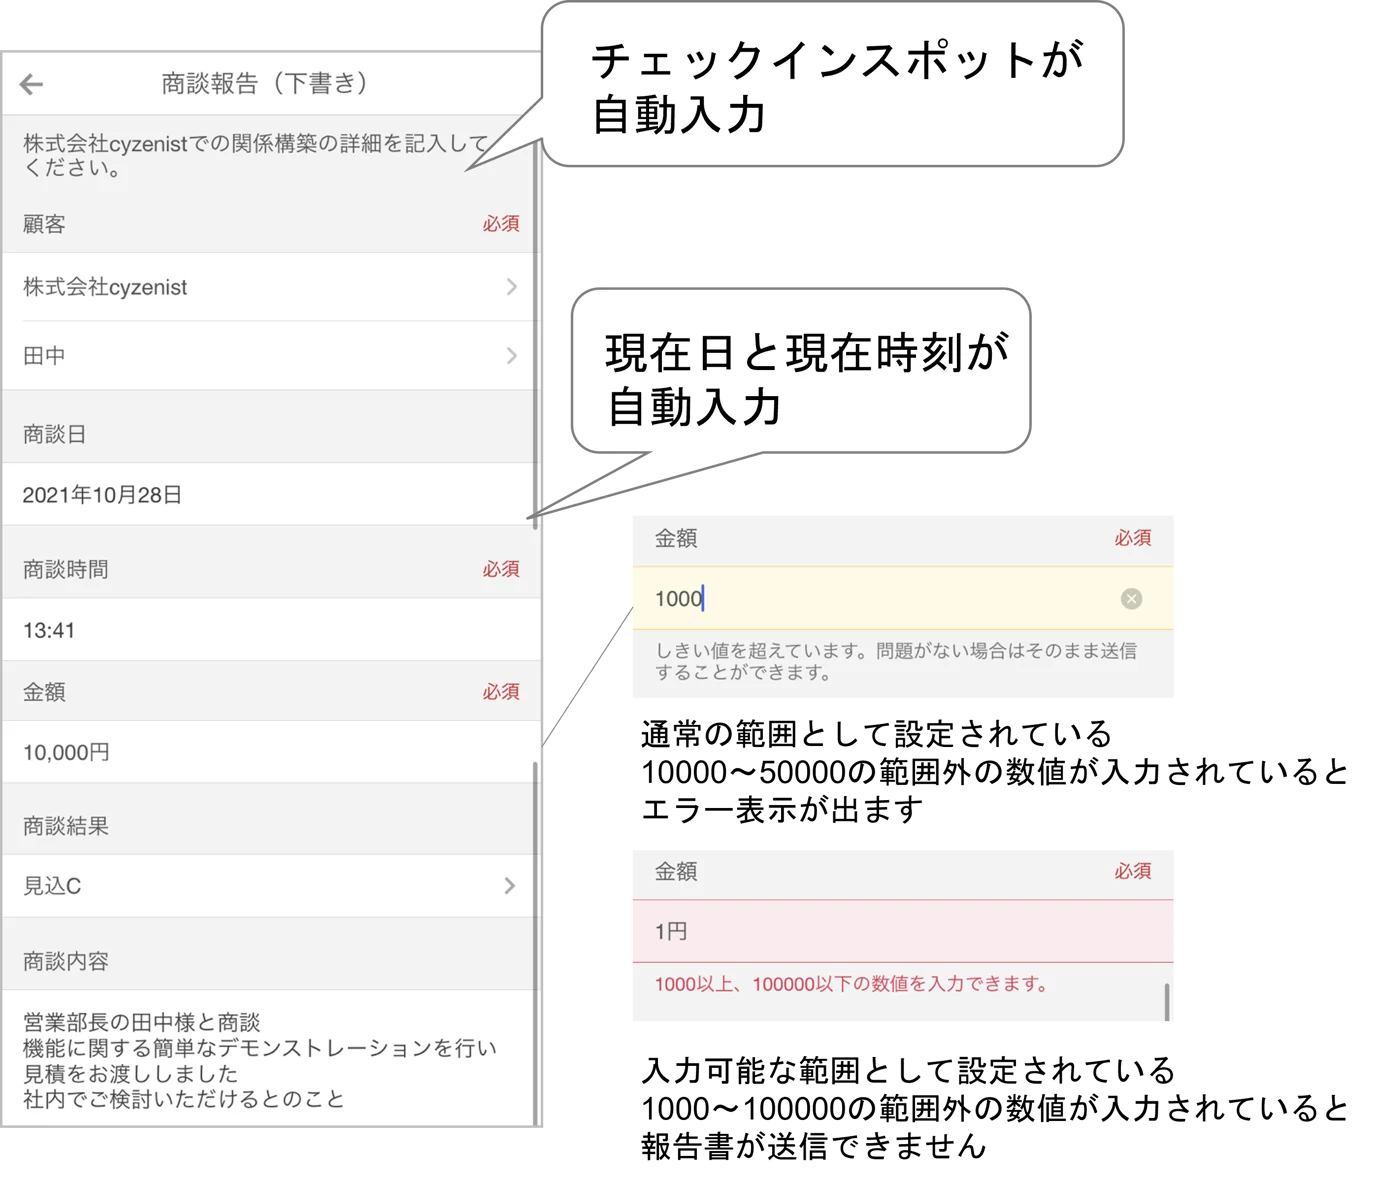
Task: Clear the 1000 amount field with x icon
Action: 1131,599
